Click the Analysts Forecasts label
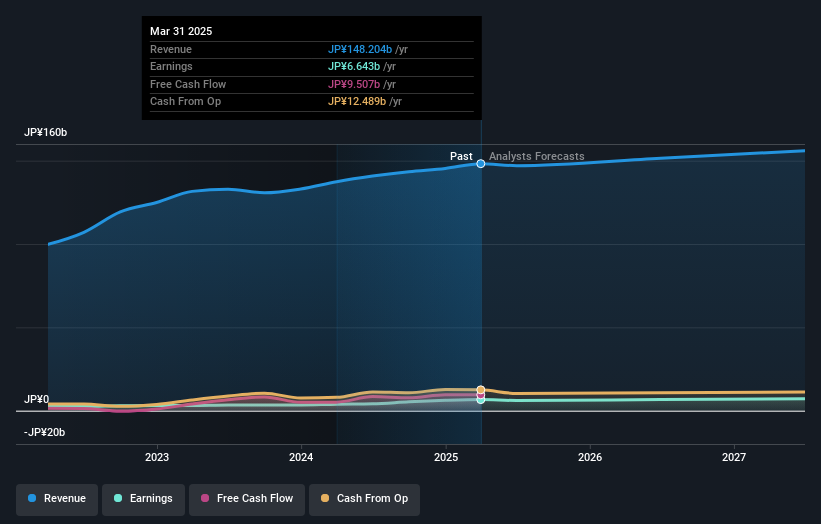 click(x=537, y=156)
